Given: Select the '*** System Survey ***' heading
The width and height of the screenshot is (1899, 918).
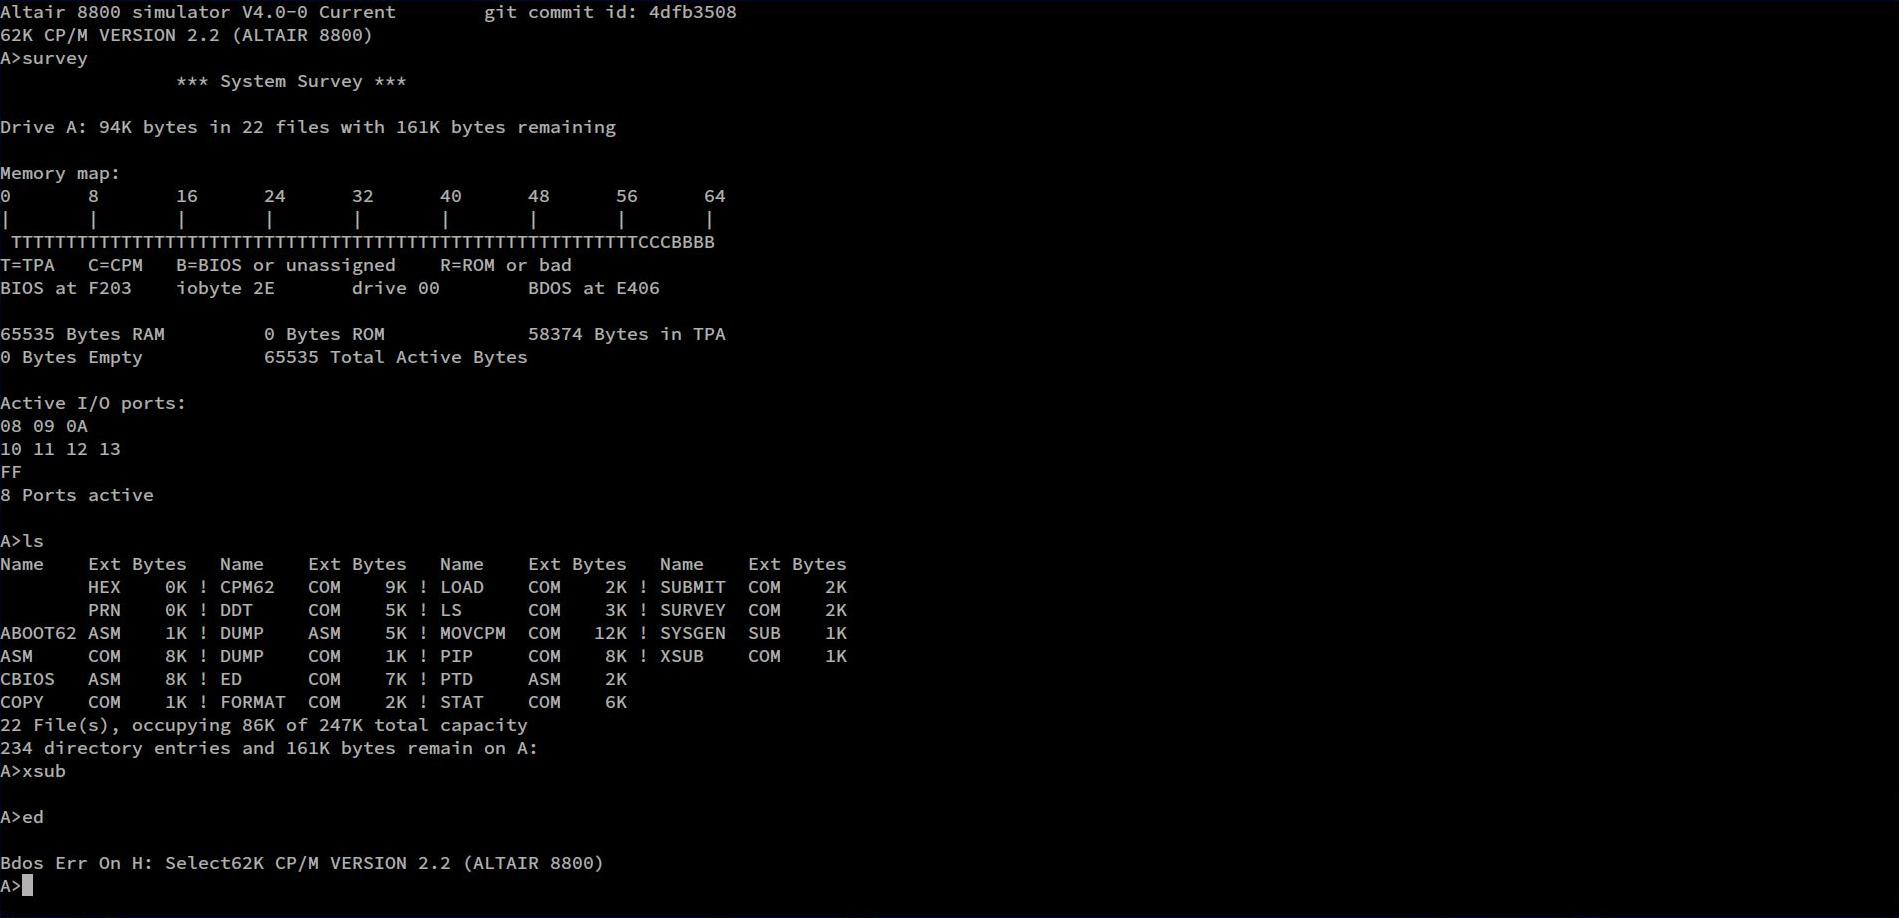Looking at the screenshot, I should tap(291, 81).
